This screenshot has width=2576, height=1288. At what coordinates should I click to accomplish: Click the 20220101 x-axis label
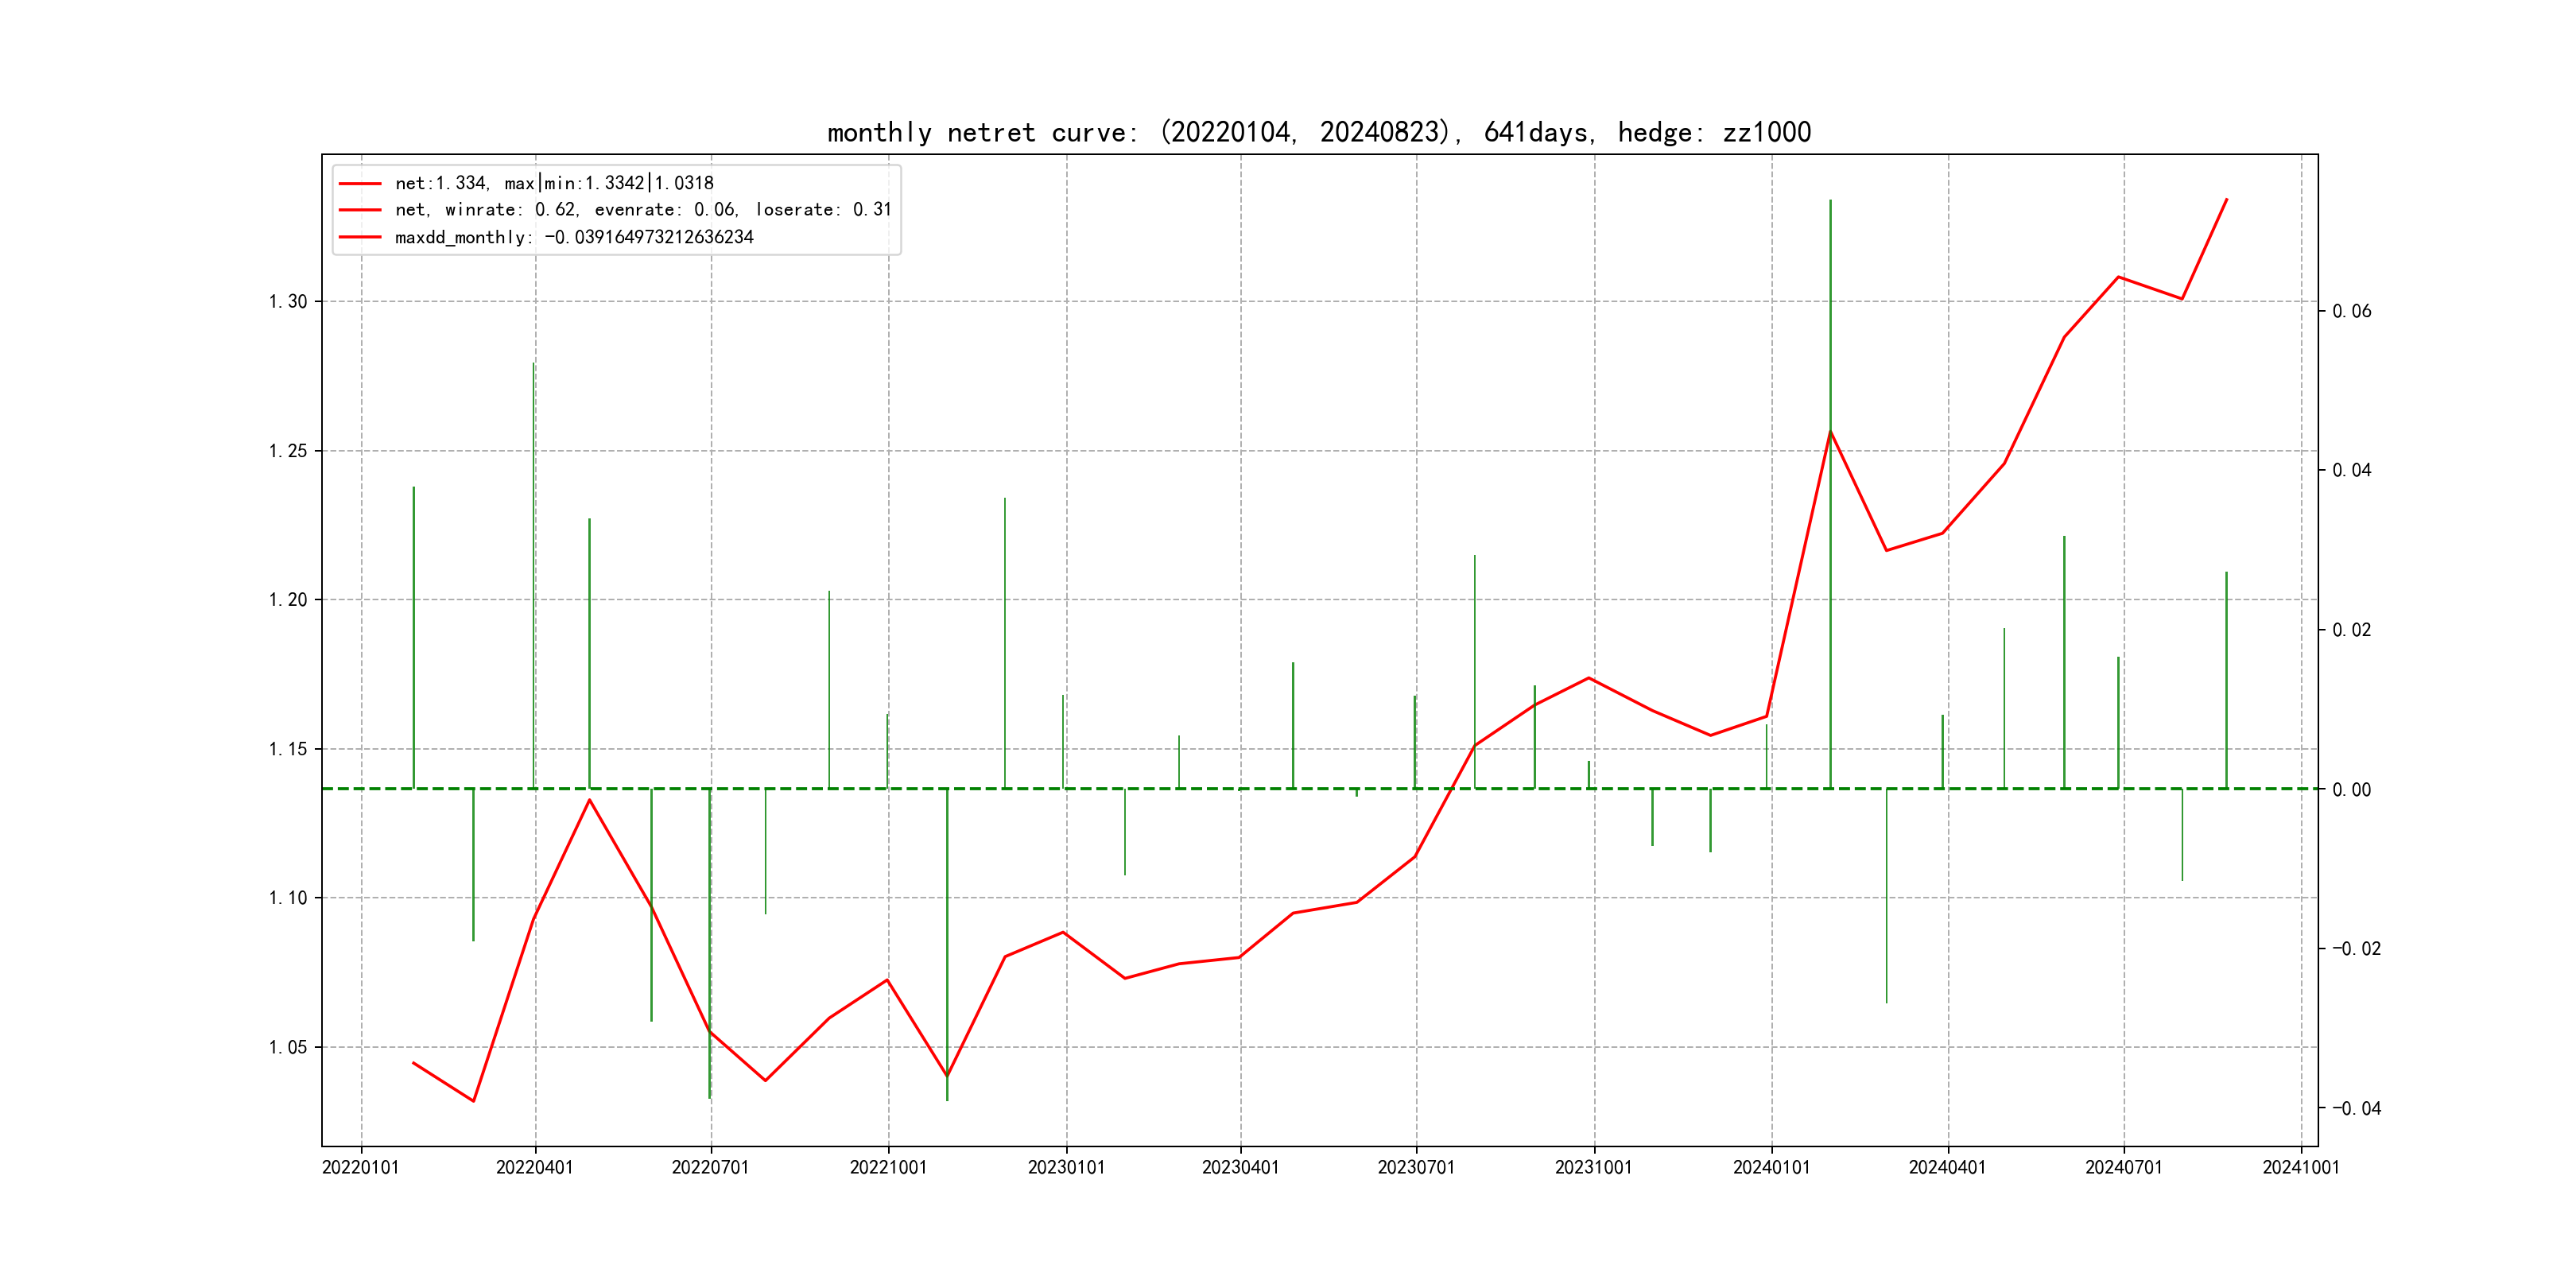360,1167
